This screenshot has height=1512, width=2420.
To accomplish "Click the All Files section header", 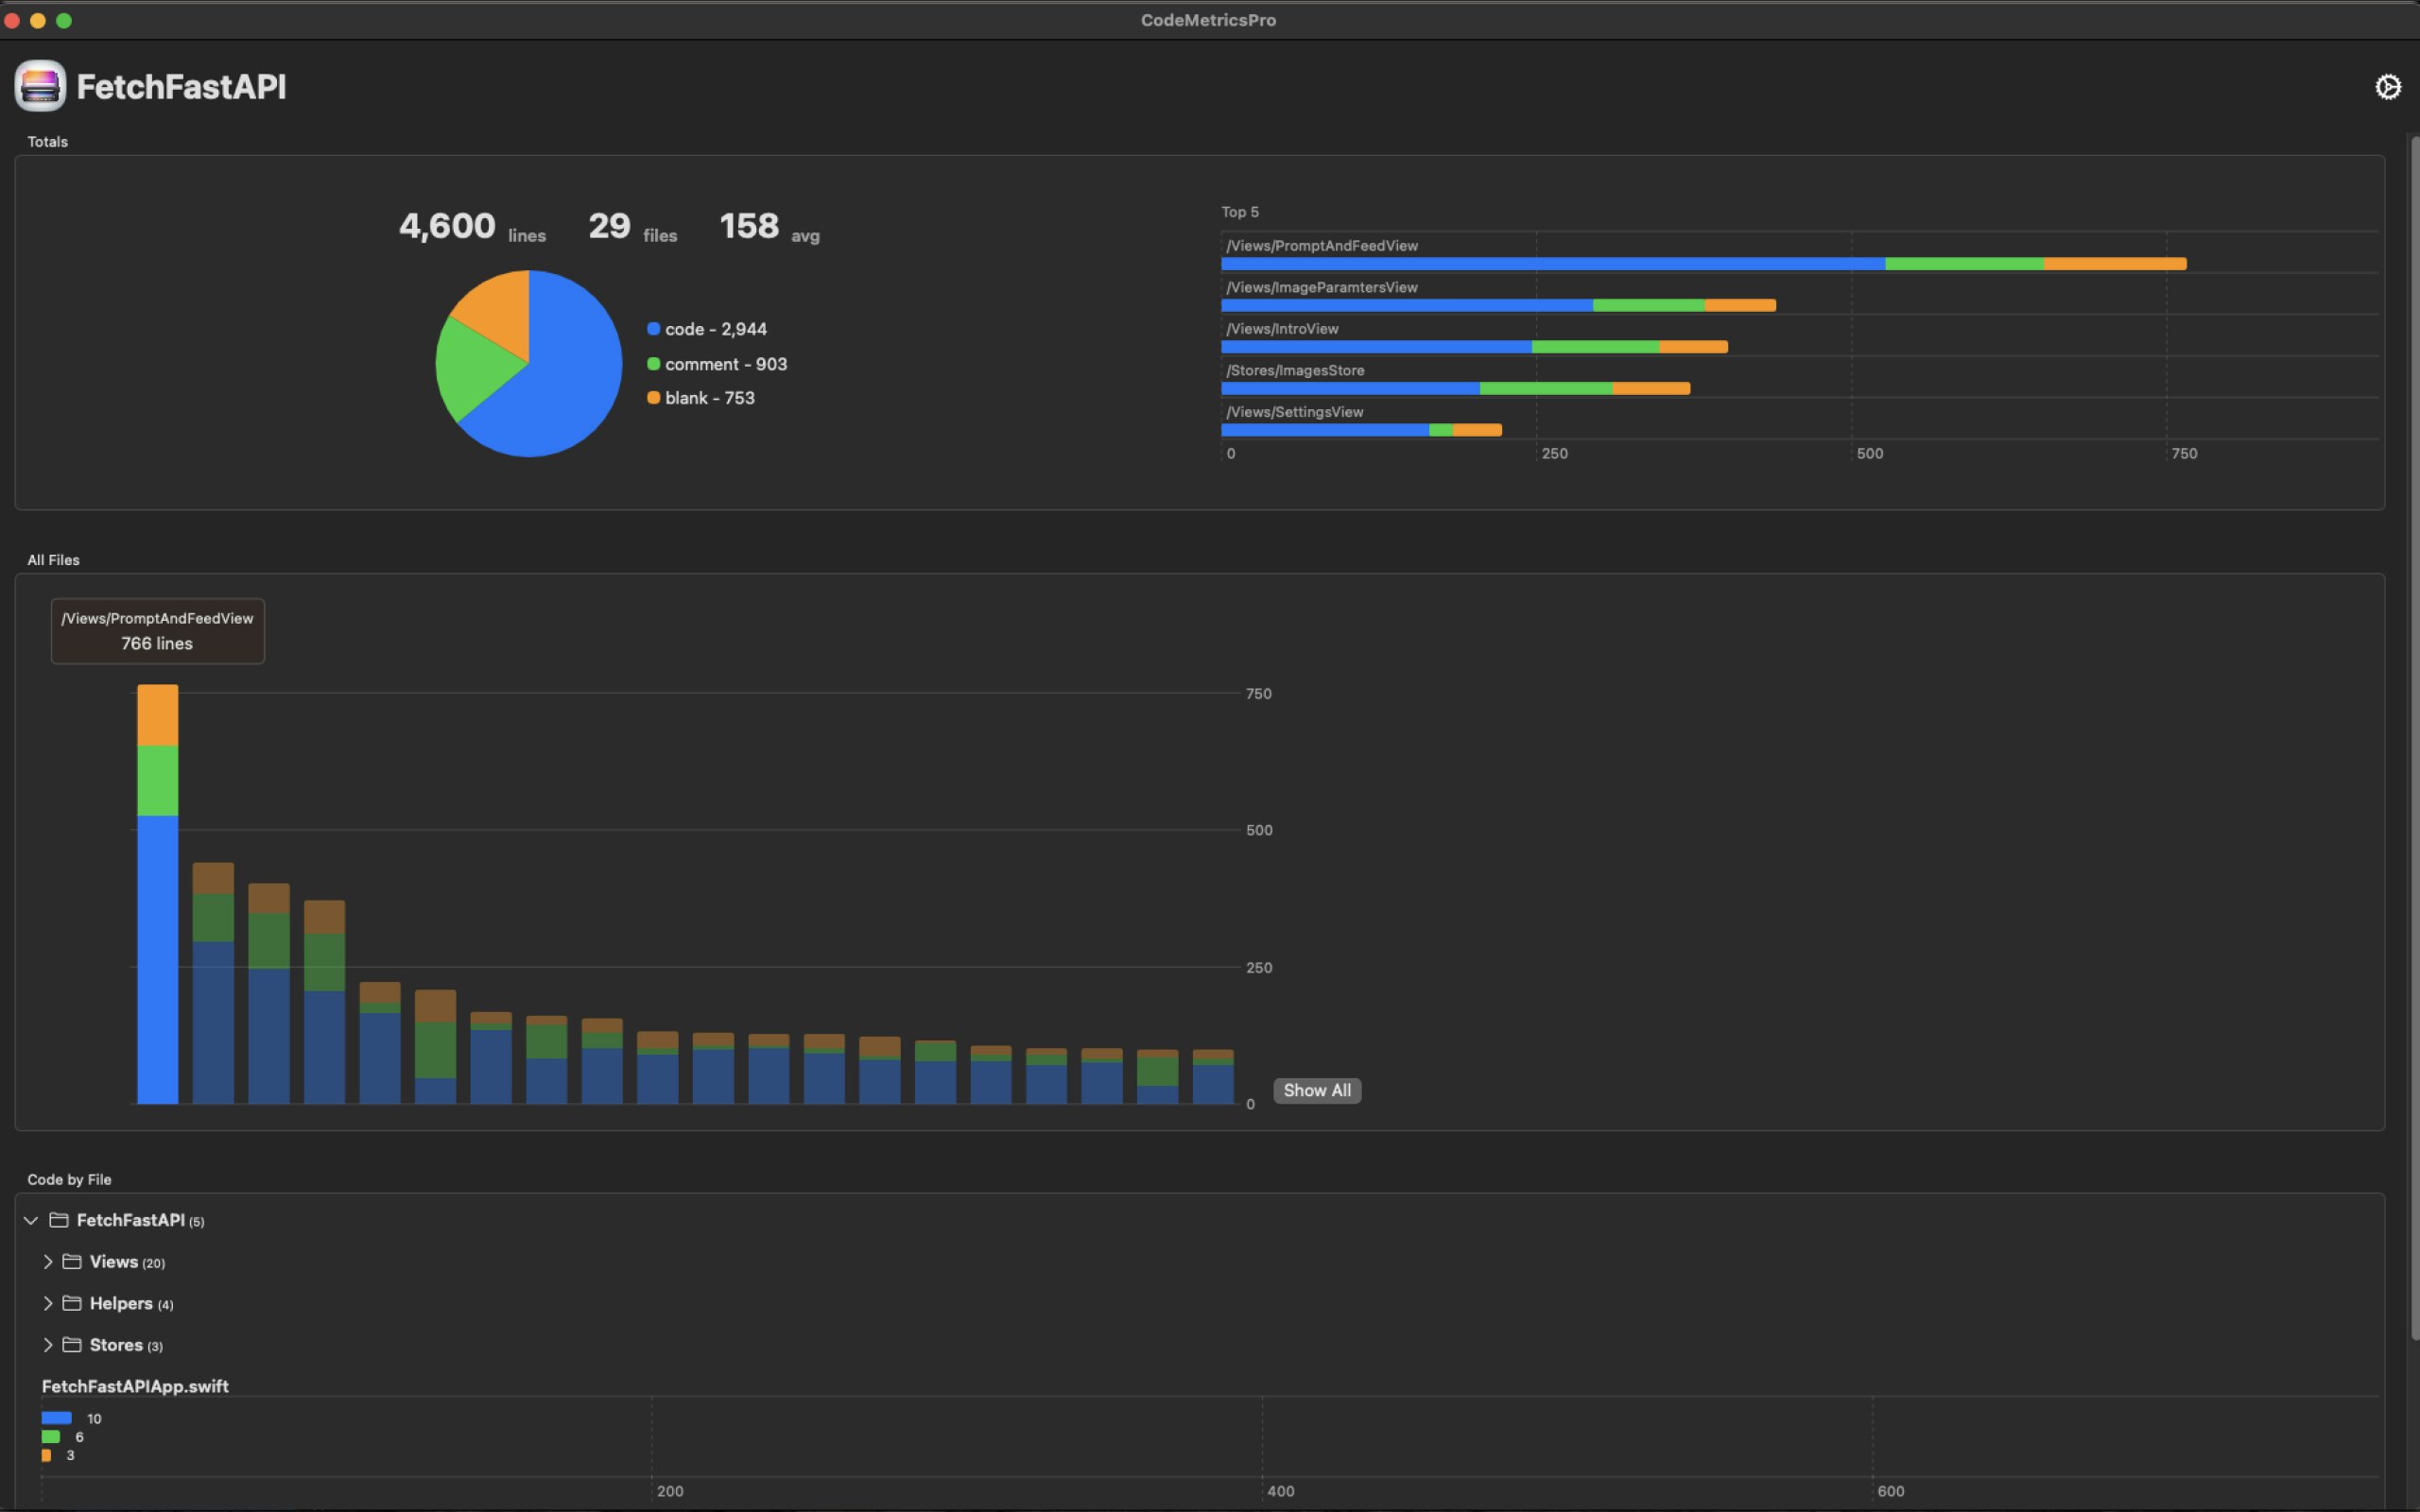I will pos(53,559).
